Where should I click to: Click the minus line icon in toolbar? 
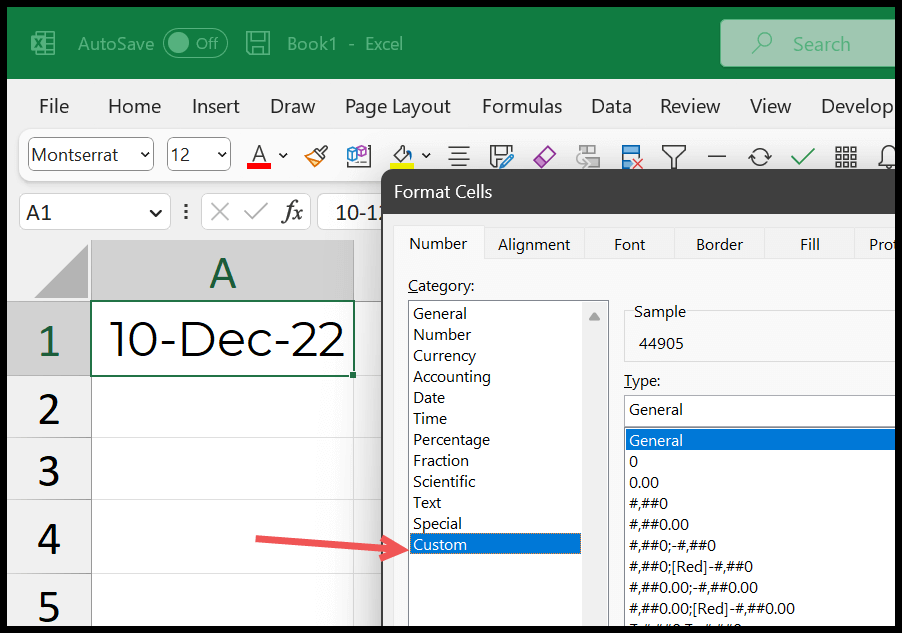(717, 156)
